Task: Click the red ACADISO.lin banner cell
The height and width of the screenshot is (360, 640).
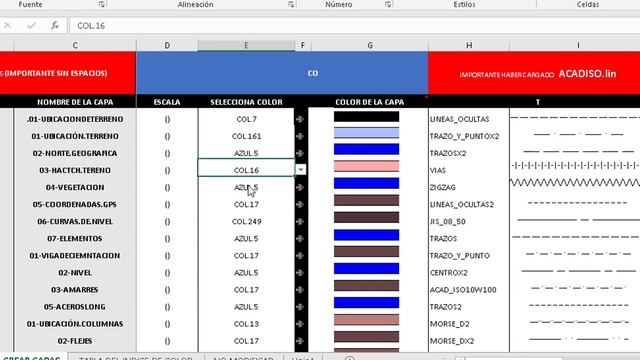Action: [534, 73]
